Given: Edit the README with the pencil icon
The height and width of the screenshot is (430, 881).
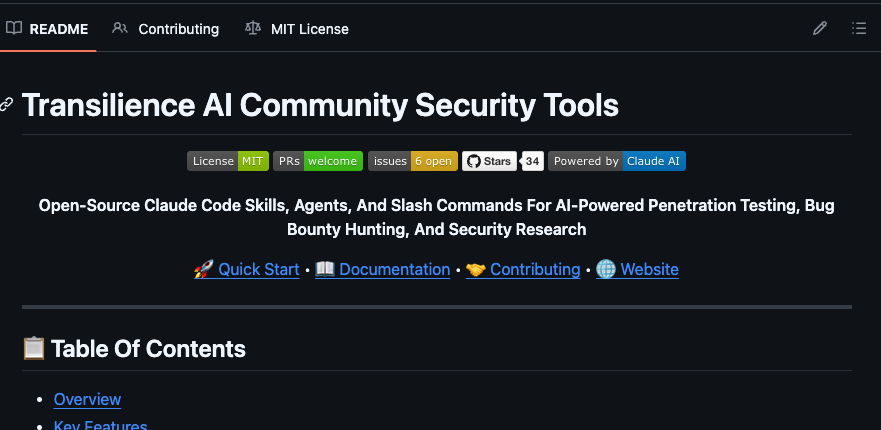Looking at the screenshot, I should tap(820, 28).
